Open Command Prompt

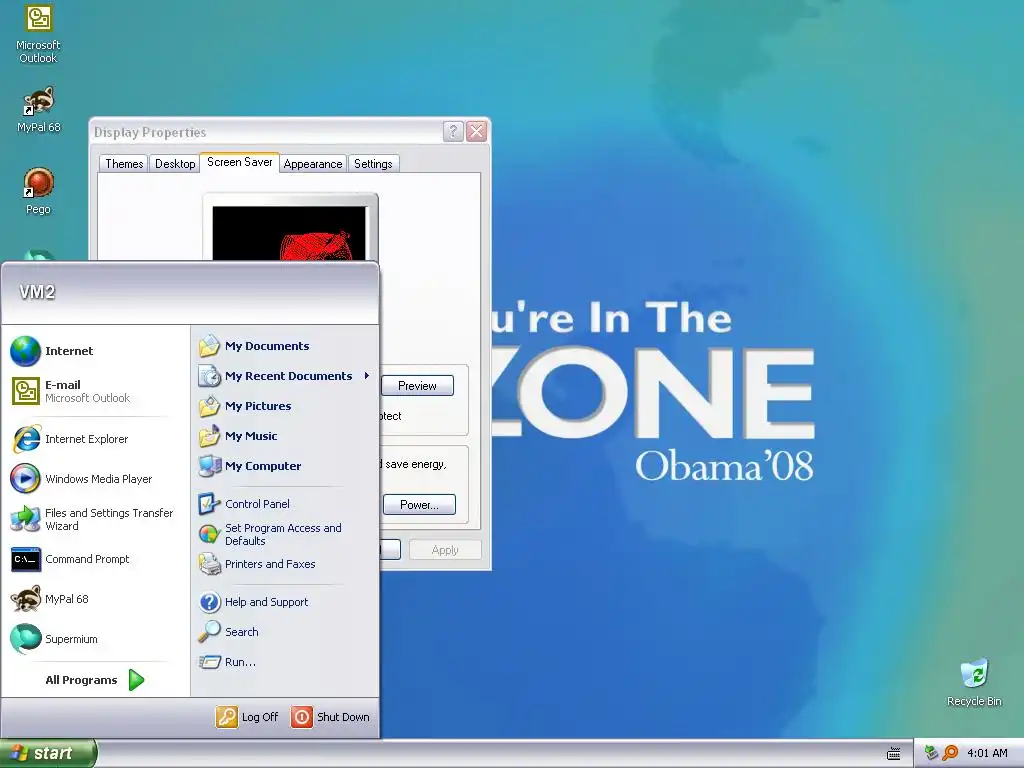(95, 559)
